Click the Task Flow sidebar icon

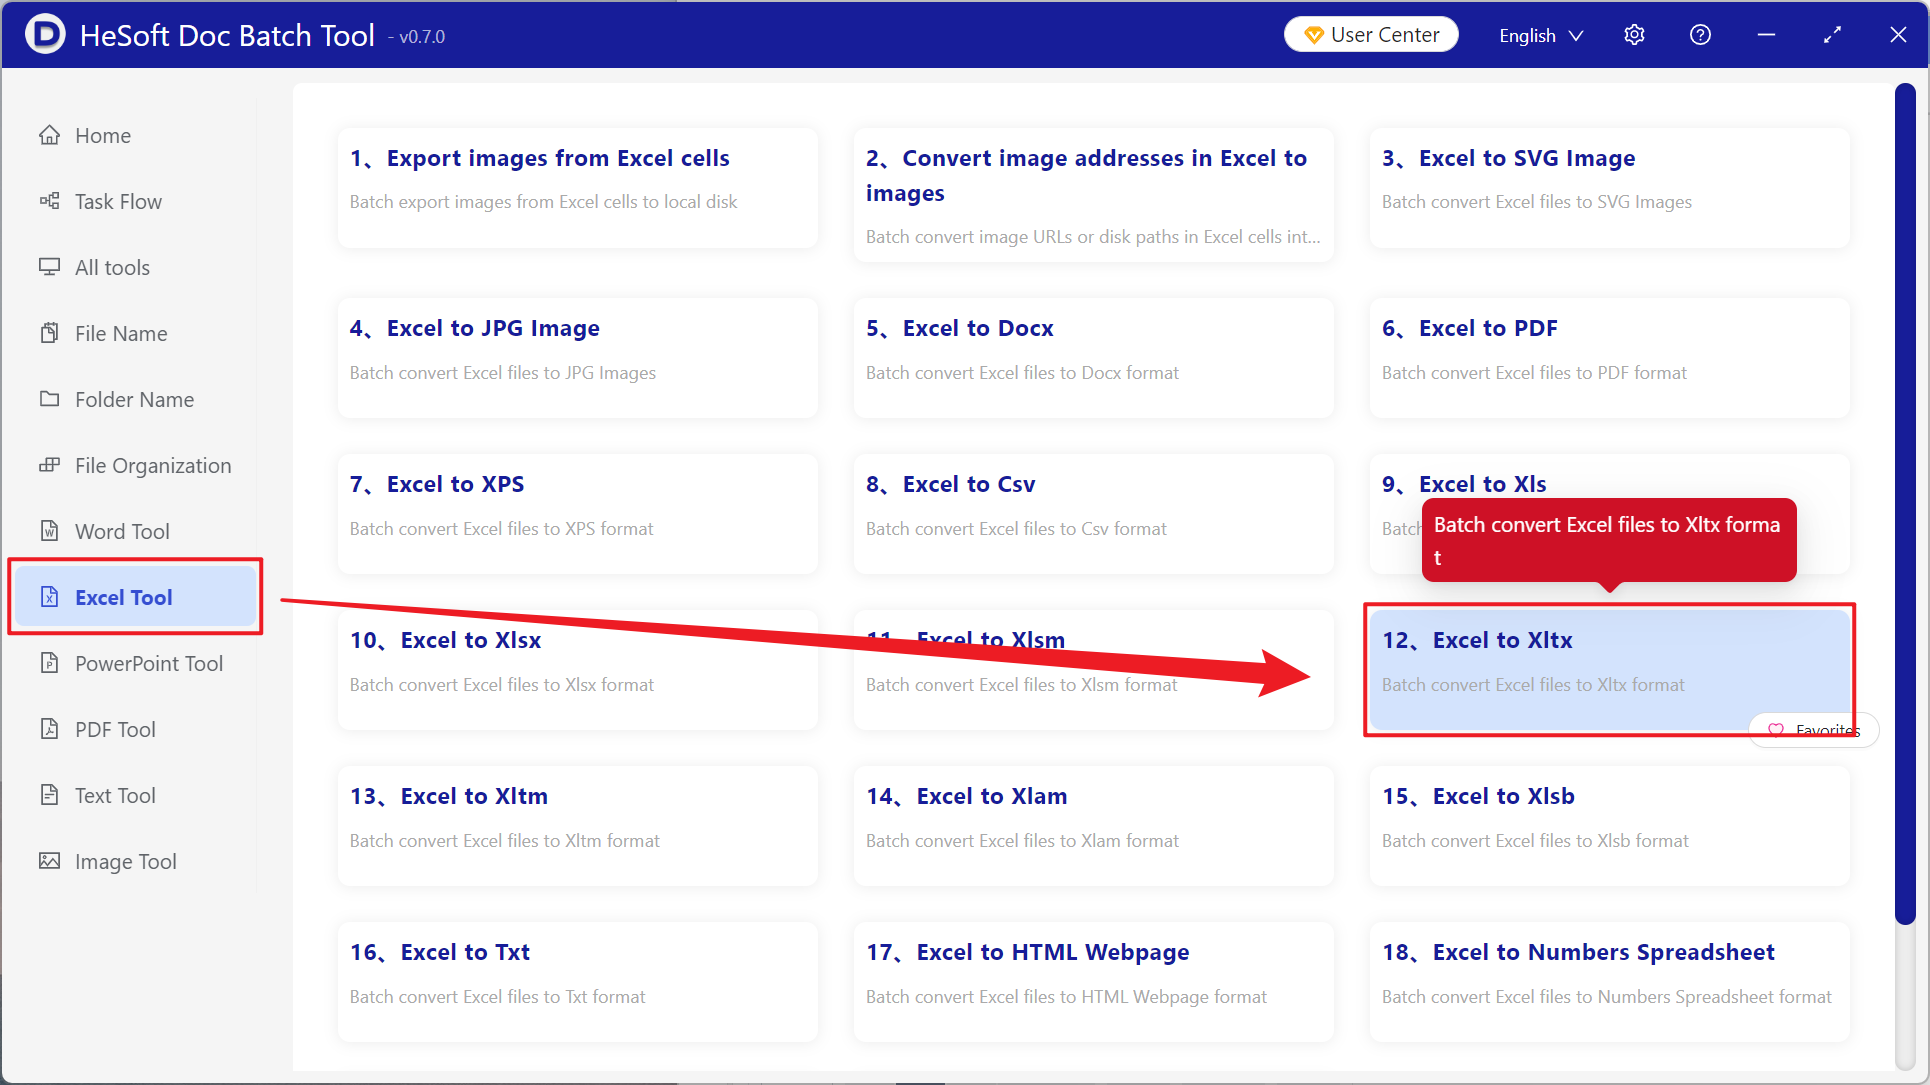(x=49, y=201)
